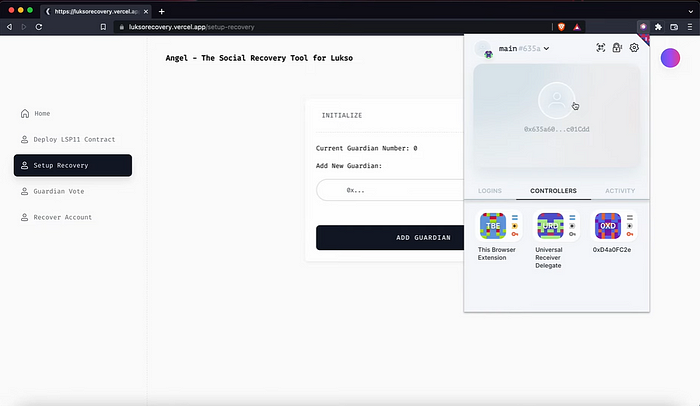Expand the tab list chevron
The image size is (700, 406).
pyautogui.click(x=690, y=11)
